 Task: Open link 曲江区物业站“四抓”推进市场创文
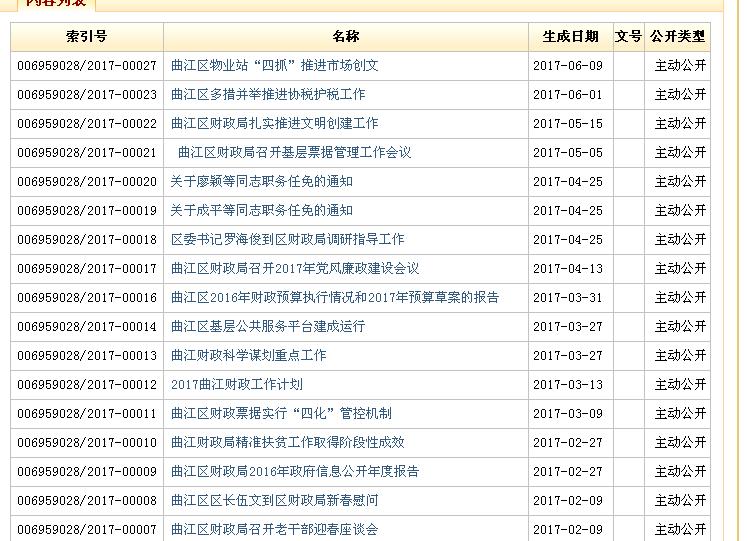click(x=274, y=65)
